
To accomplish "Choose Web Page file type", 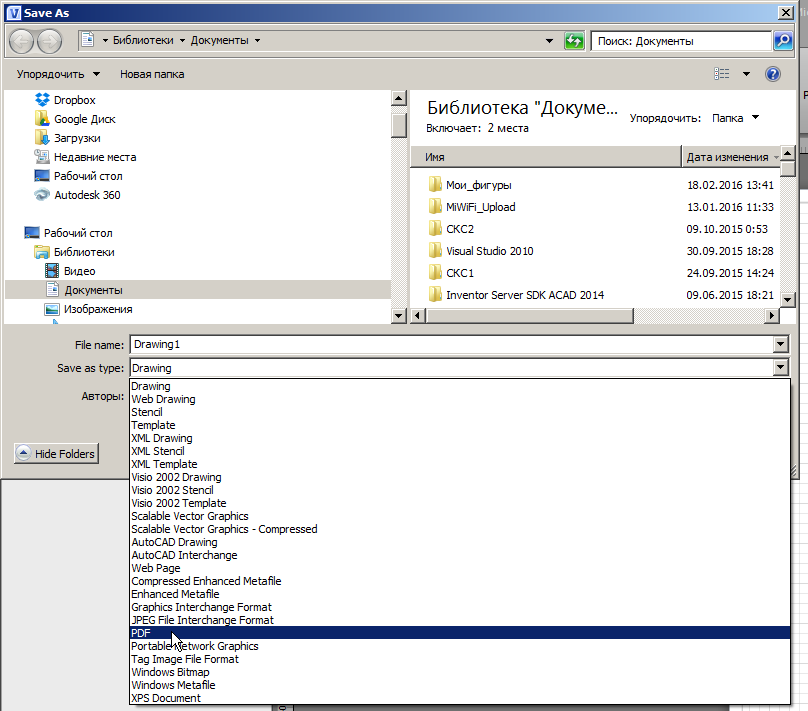I will coord(460,568).
